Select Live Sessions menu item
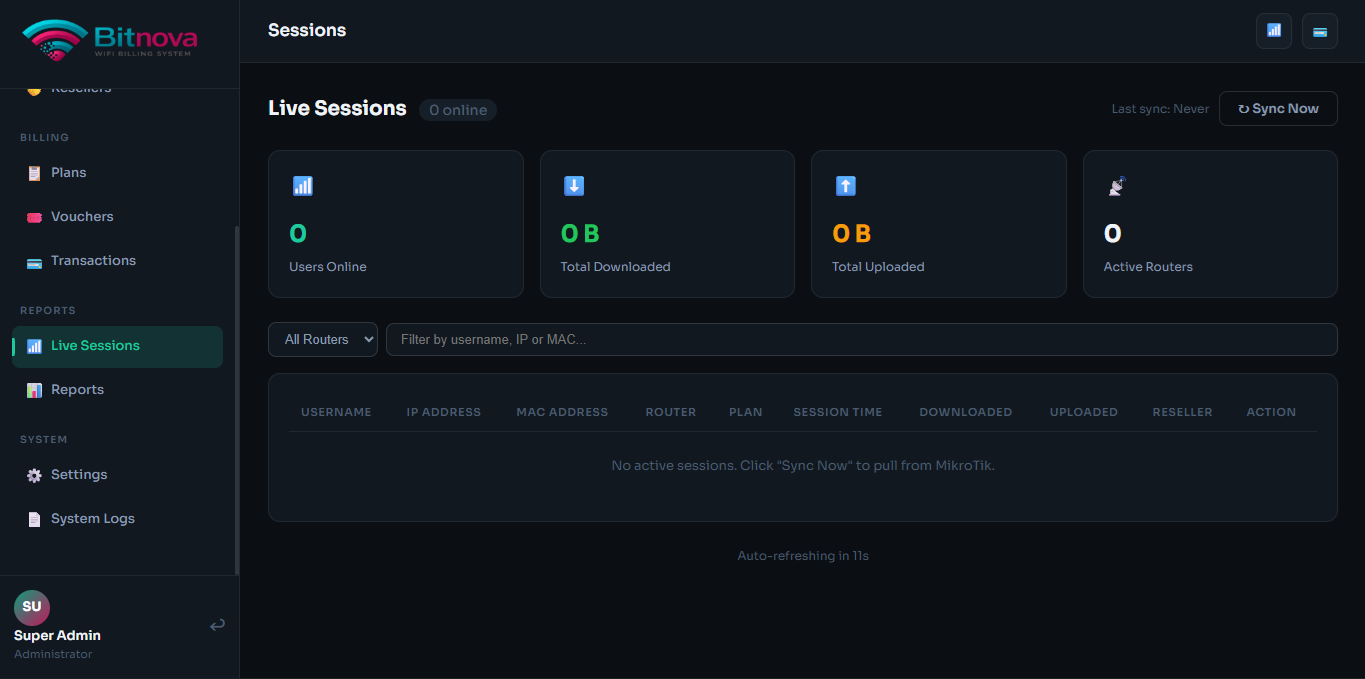 click(x=95, y=346)
